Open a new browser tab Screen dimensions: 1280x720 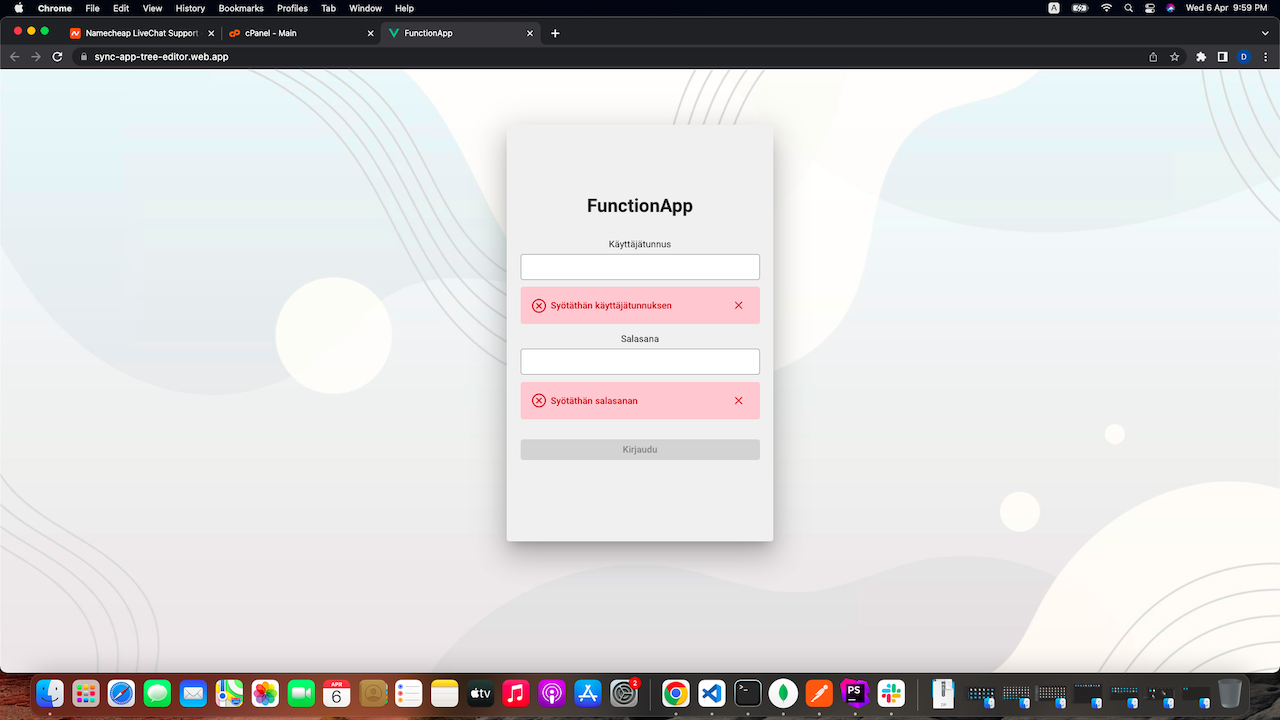[x=556, y=33]
